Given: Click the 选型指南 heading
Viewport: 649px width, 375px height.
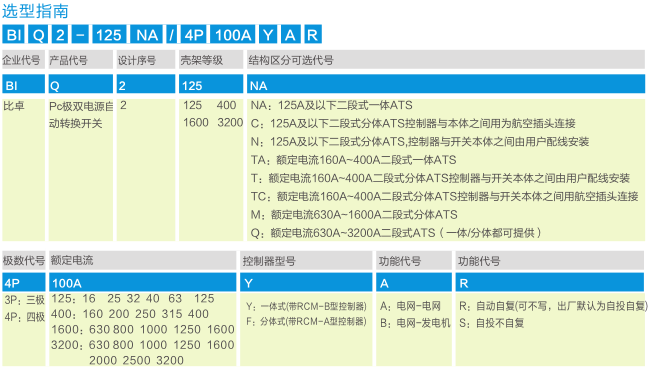Looking at the screenshot, I should [35, 11].
